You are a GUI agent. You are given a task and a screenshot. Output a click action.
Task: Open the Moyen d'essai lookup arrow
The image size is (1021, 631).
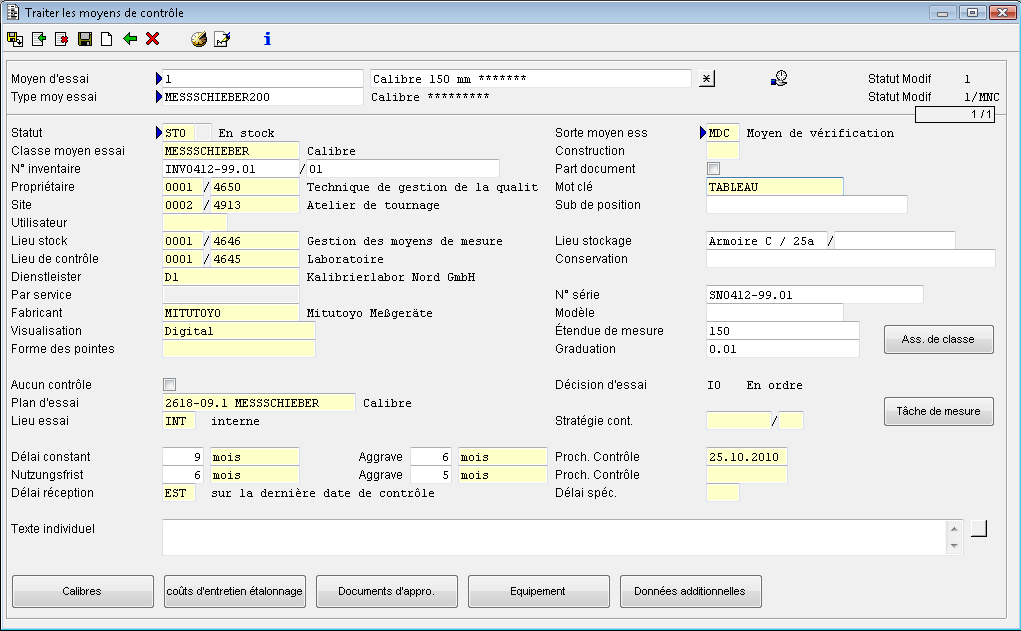[158, 78]
